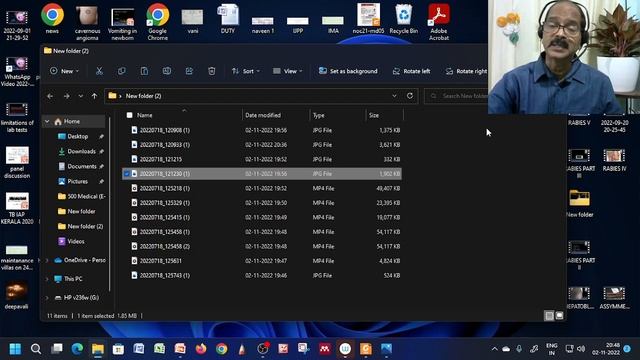The image size is (640, 360).
Task: Launch Microsoft Edge from taskbar
Action: click(x=77, y=349)
